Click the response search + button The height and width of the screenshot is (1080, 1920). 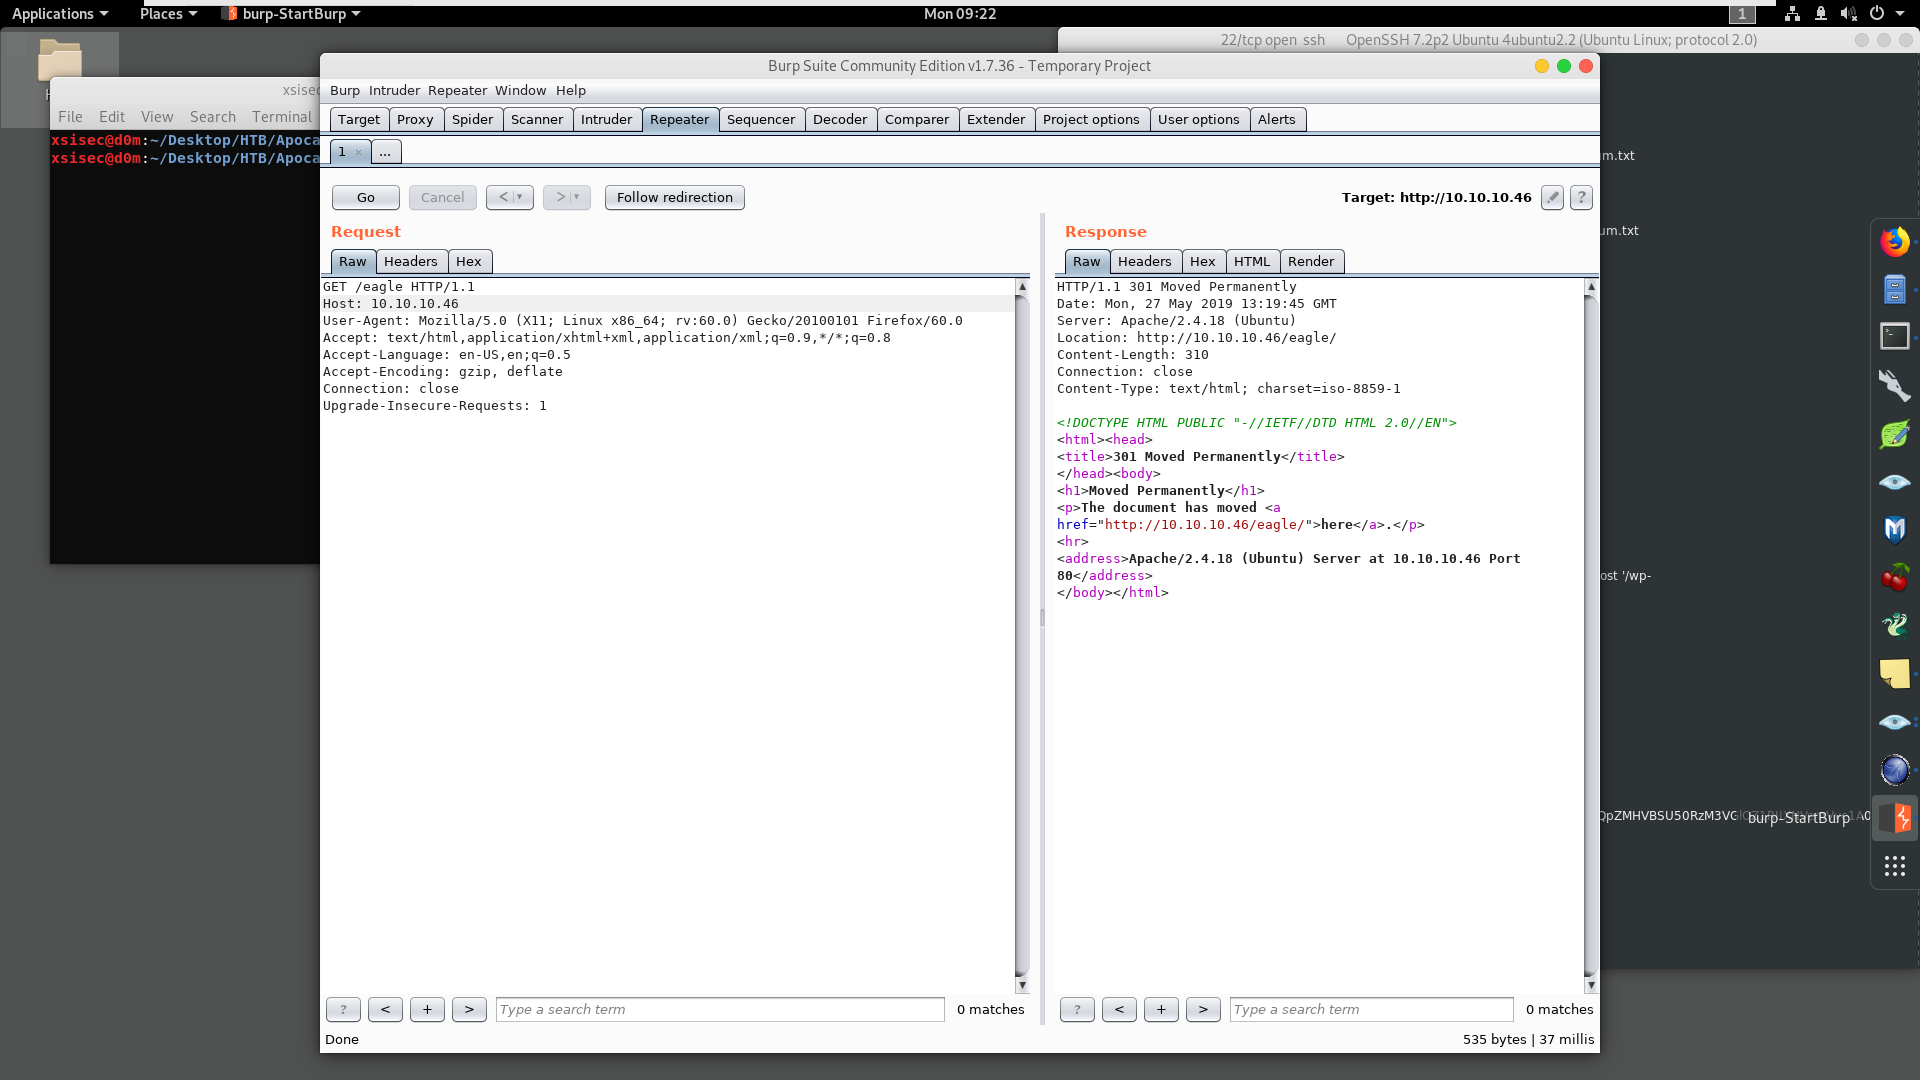1161,1010
